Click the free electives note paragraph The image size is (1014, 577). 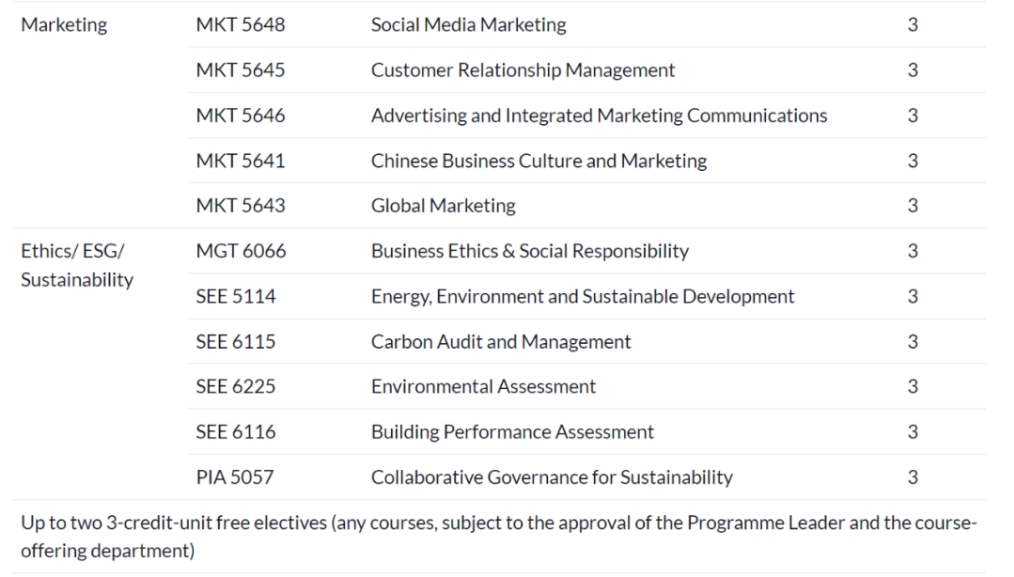click(499, 536)
